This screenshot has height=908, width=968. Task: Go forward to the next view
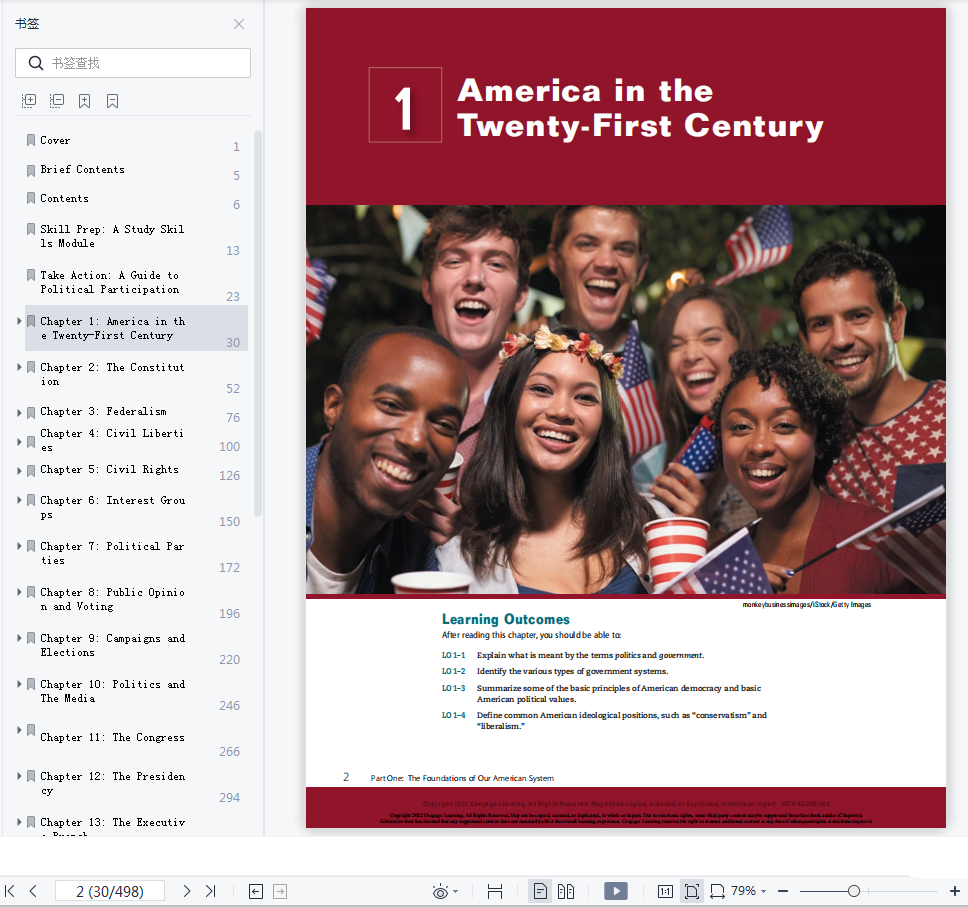280,891
